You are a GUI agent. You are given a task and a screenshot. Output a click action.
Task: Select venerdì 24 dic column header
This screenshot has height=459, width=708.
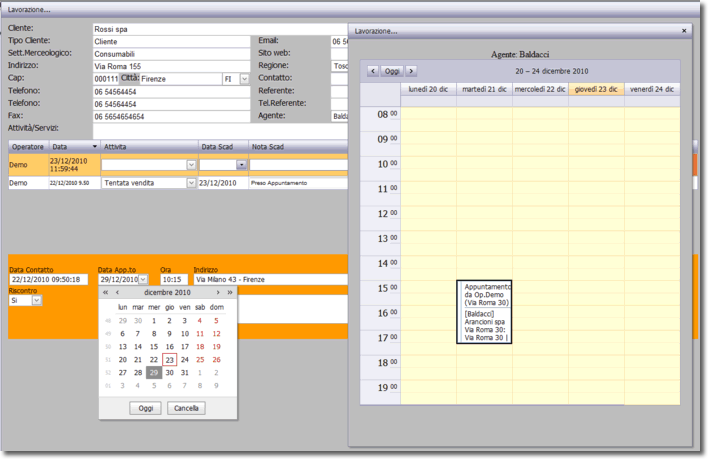click(652, 89)
